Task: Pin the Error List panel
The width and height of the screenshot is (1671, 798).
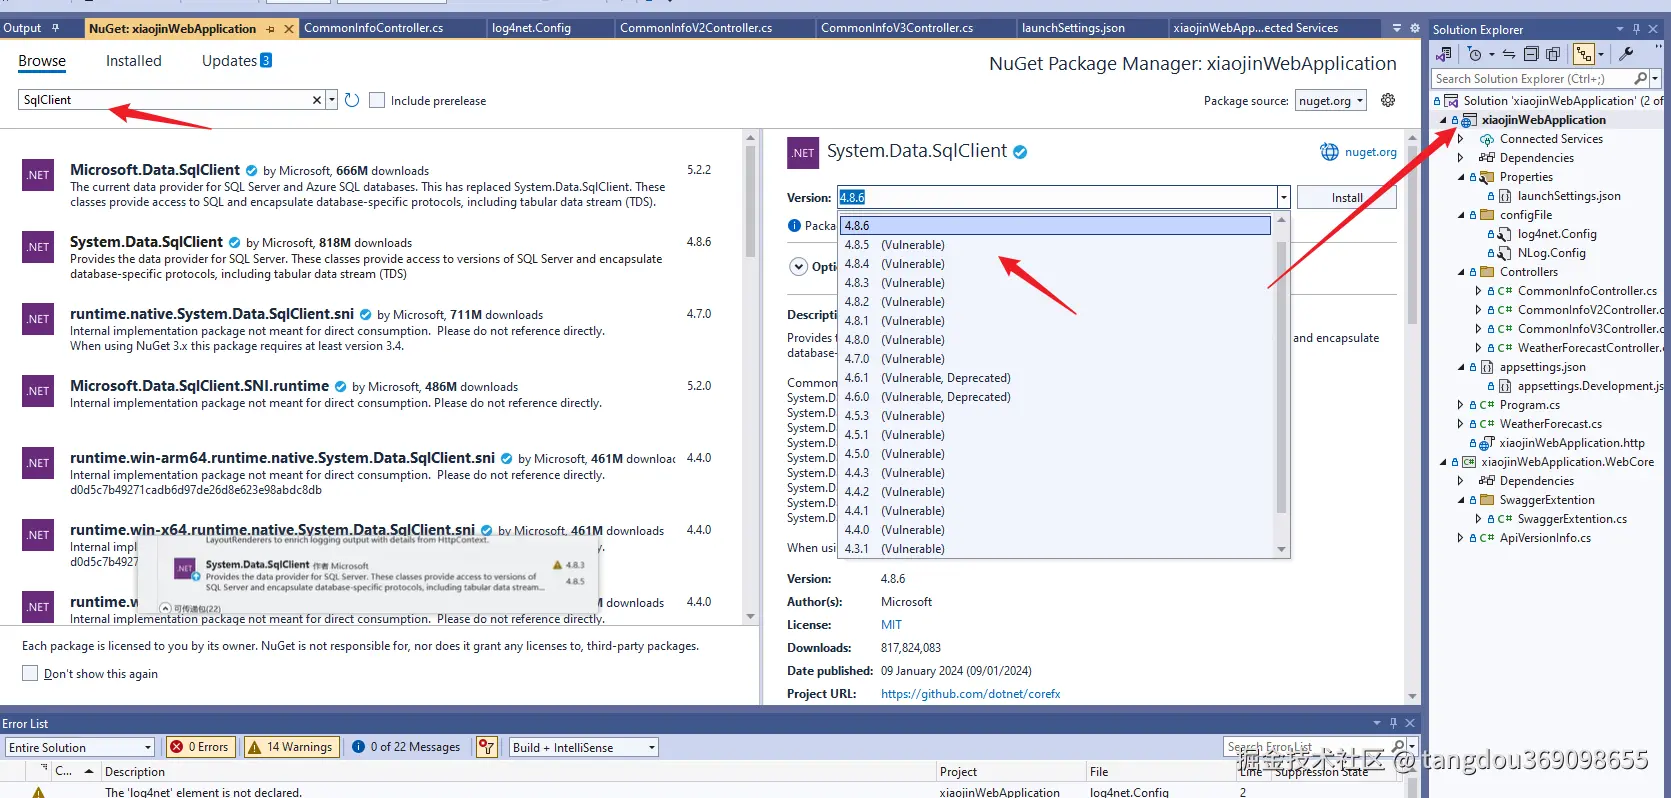Action: click(x=1393, y=722)
